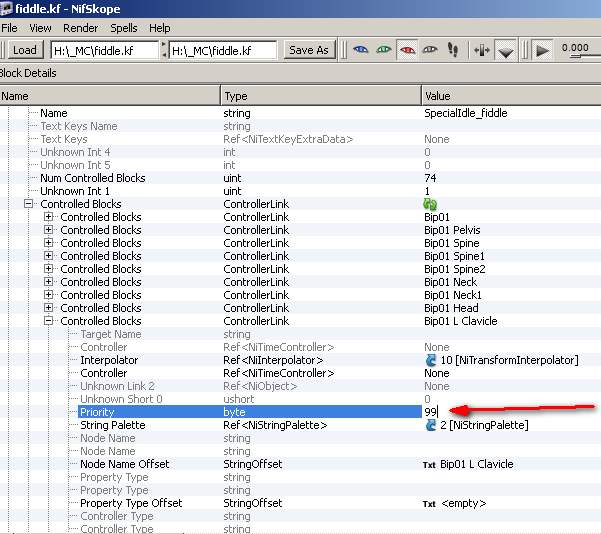Expand the Bip01 Spine Controlled Blocks row

tap(48, 243)
